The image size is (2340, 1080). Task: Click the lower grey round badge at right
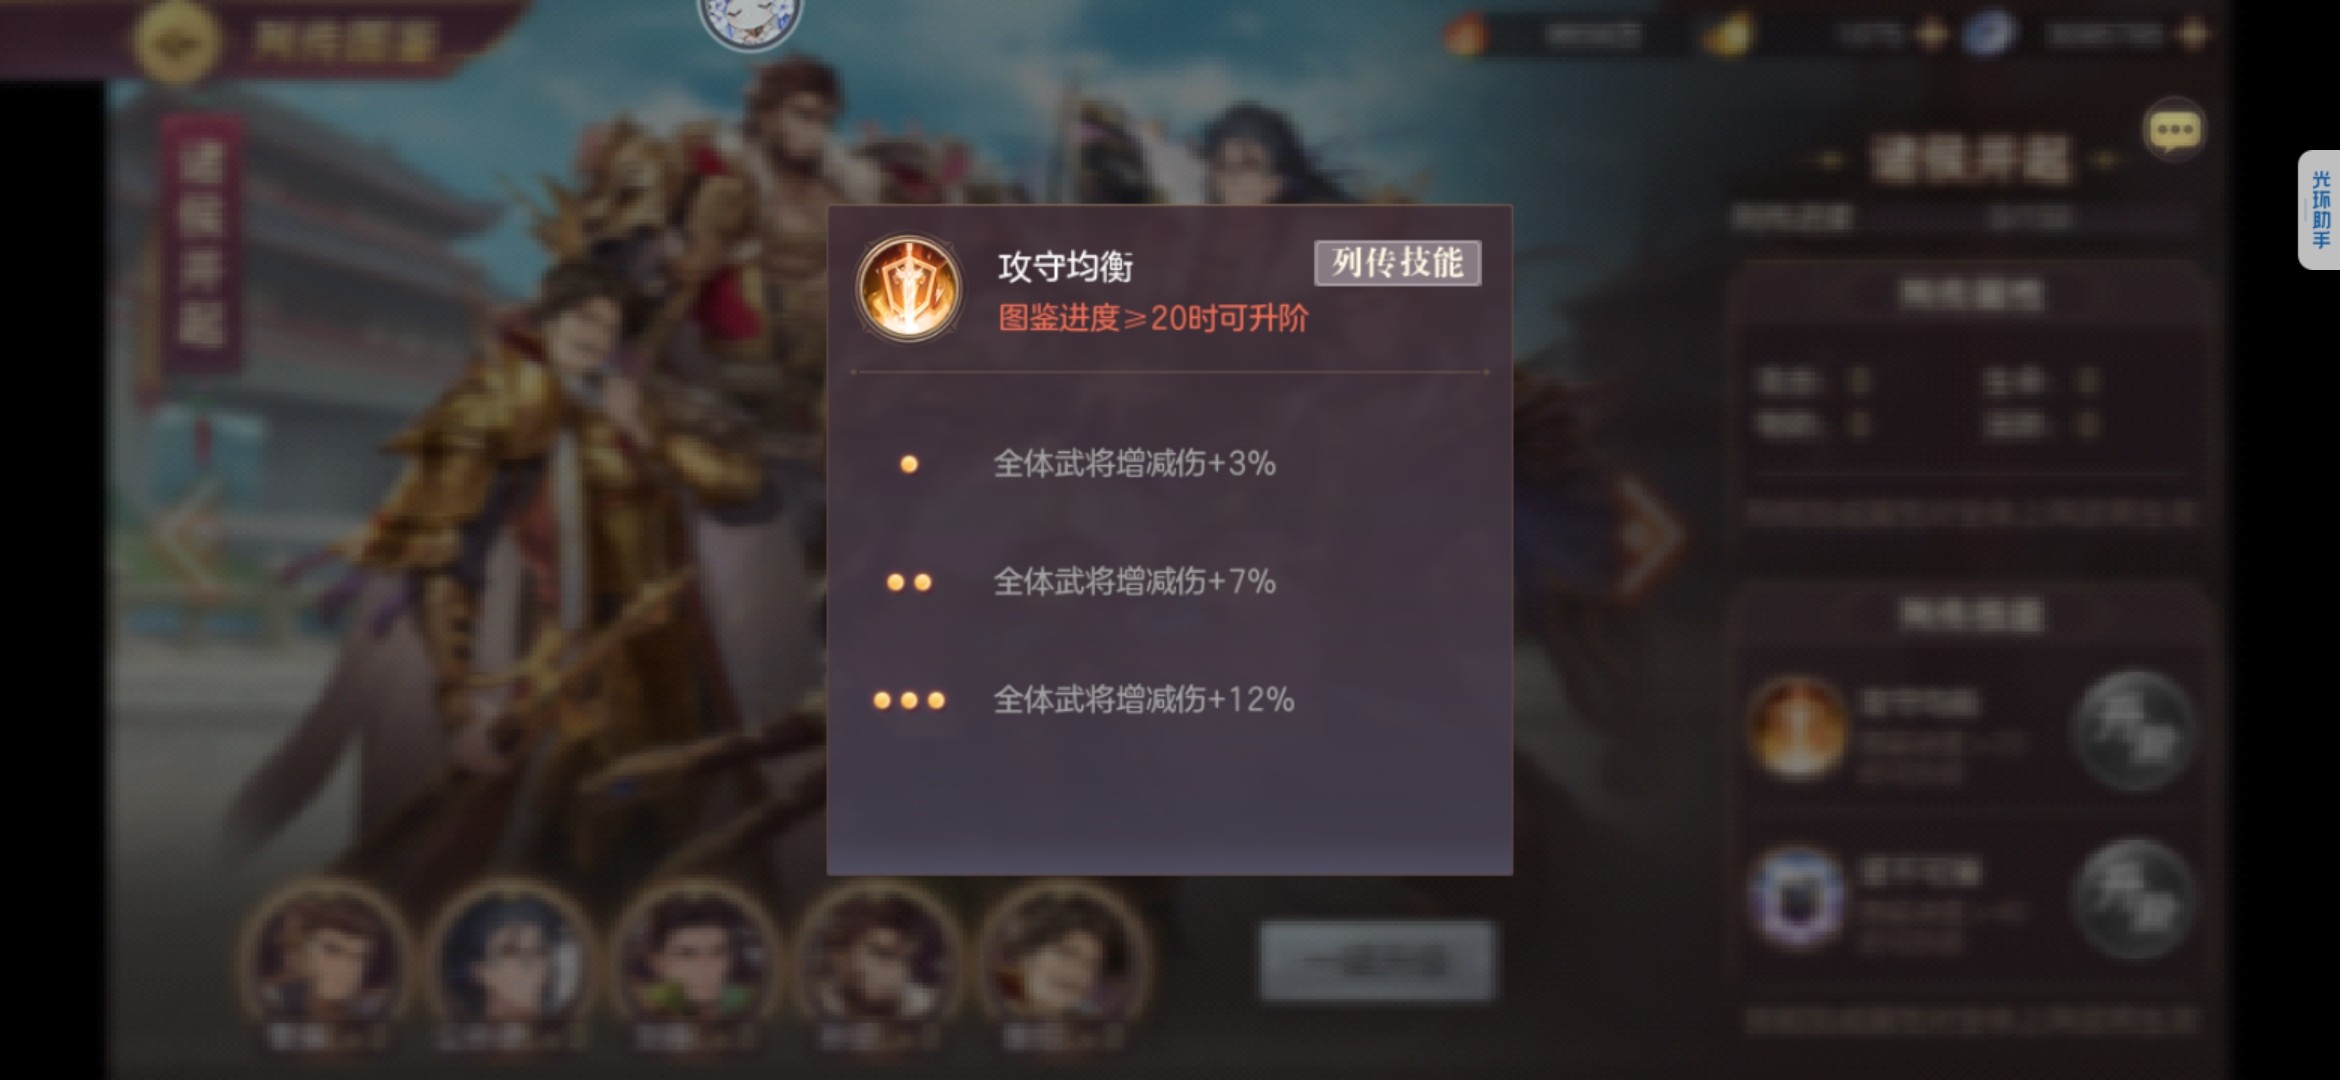pyautogui.click(x=2133, y=899)
